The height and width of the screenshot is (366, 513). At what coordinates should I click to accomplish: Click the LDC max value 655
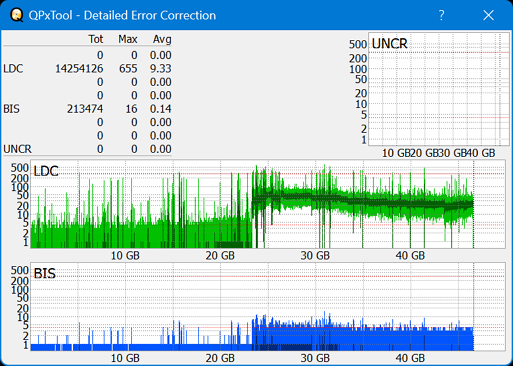click(128, 68)
